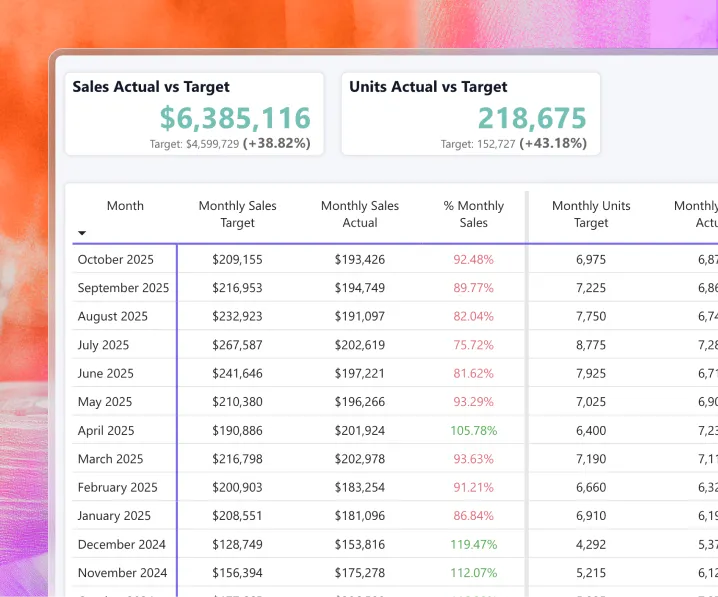This screenshot has width=718, height=597.
Task: Click March 2025 sales actual $202,978
Action: click(360, 459)
